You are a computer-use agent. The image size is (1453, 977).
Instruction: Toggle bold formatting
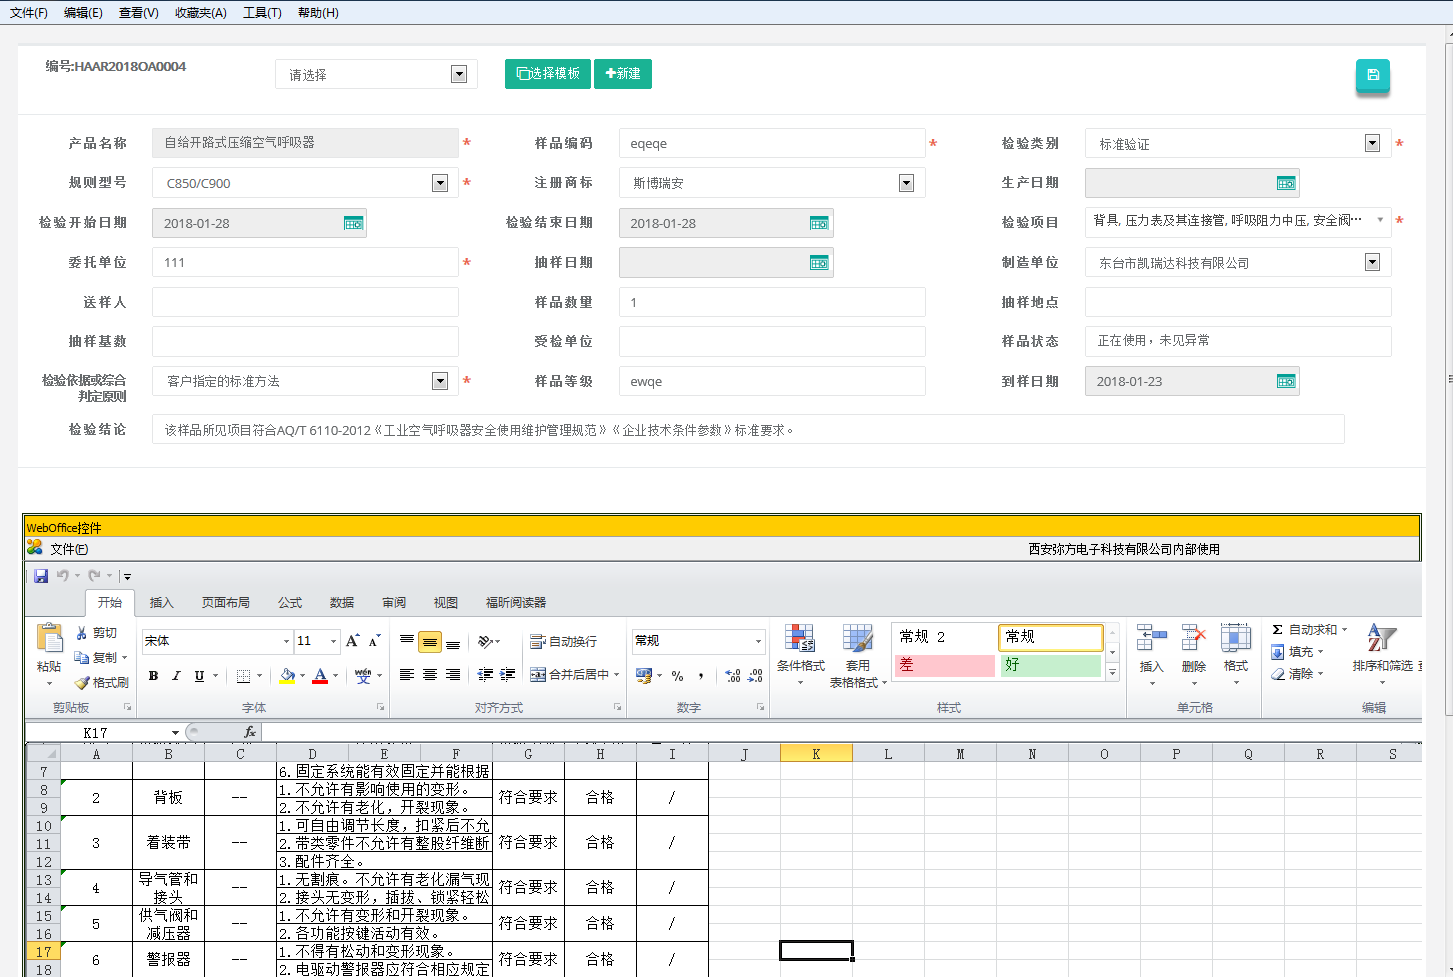pos(153,676)
